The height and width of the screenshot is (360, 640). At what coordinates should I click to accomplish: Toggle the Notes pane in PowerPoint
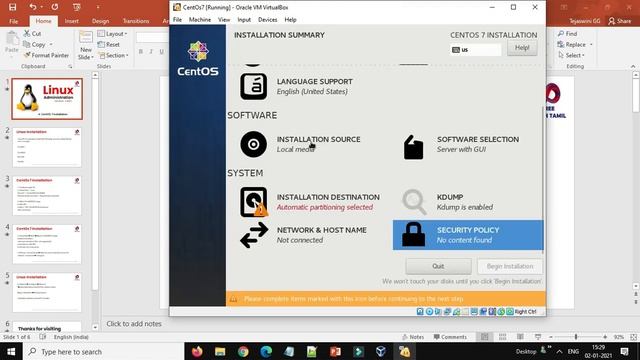coord(413,337)
